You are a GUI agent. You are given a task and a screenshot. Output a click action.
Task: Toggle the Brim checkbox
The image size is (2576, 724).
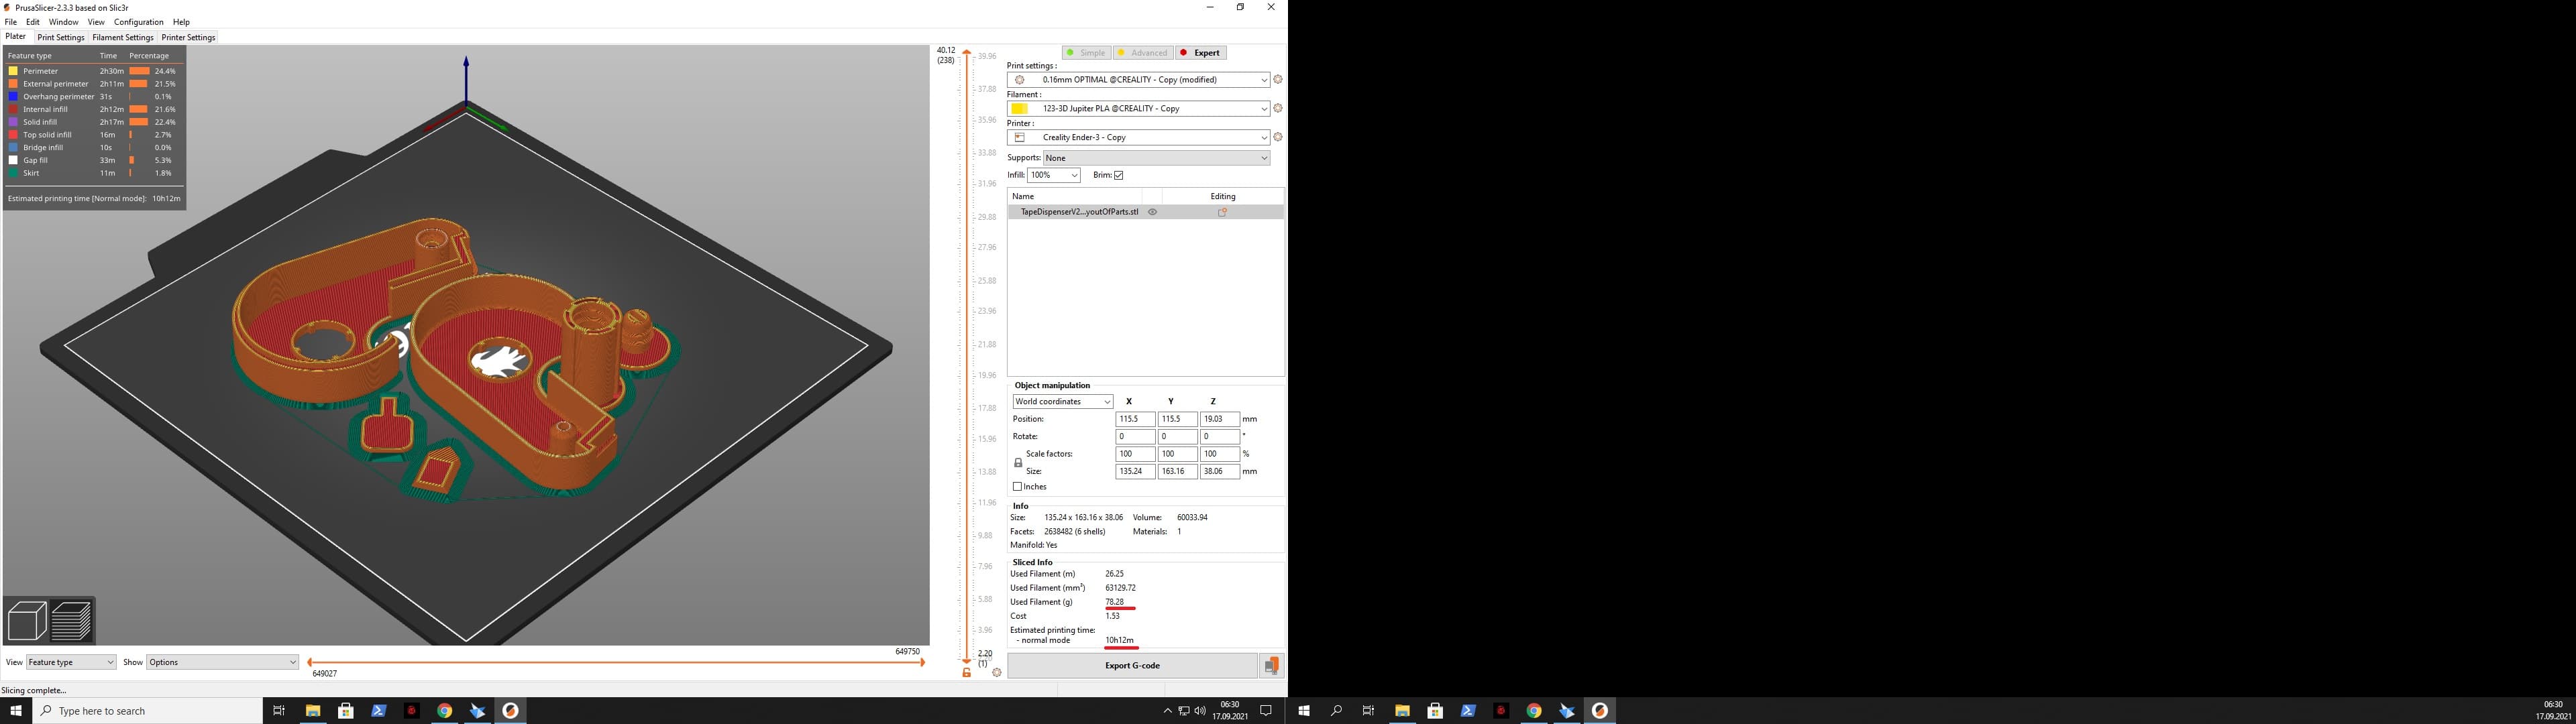point(1119,175)
